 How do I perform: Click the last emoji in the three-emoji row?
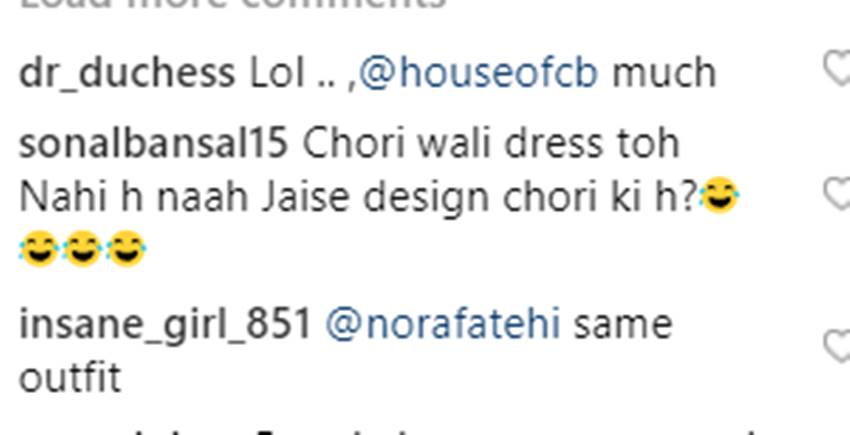pos(126,249)
